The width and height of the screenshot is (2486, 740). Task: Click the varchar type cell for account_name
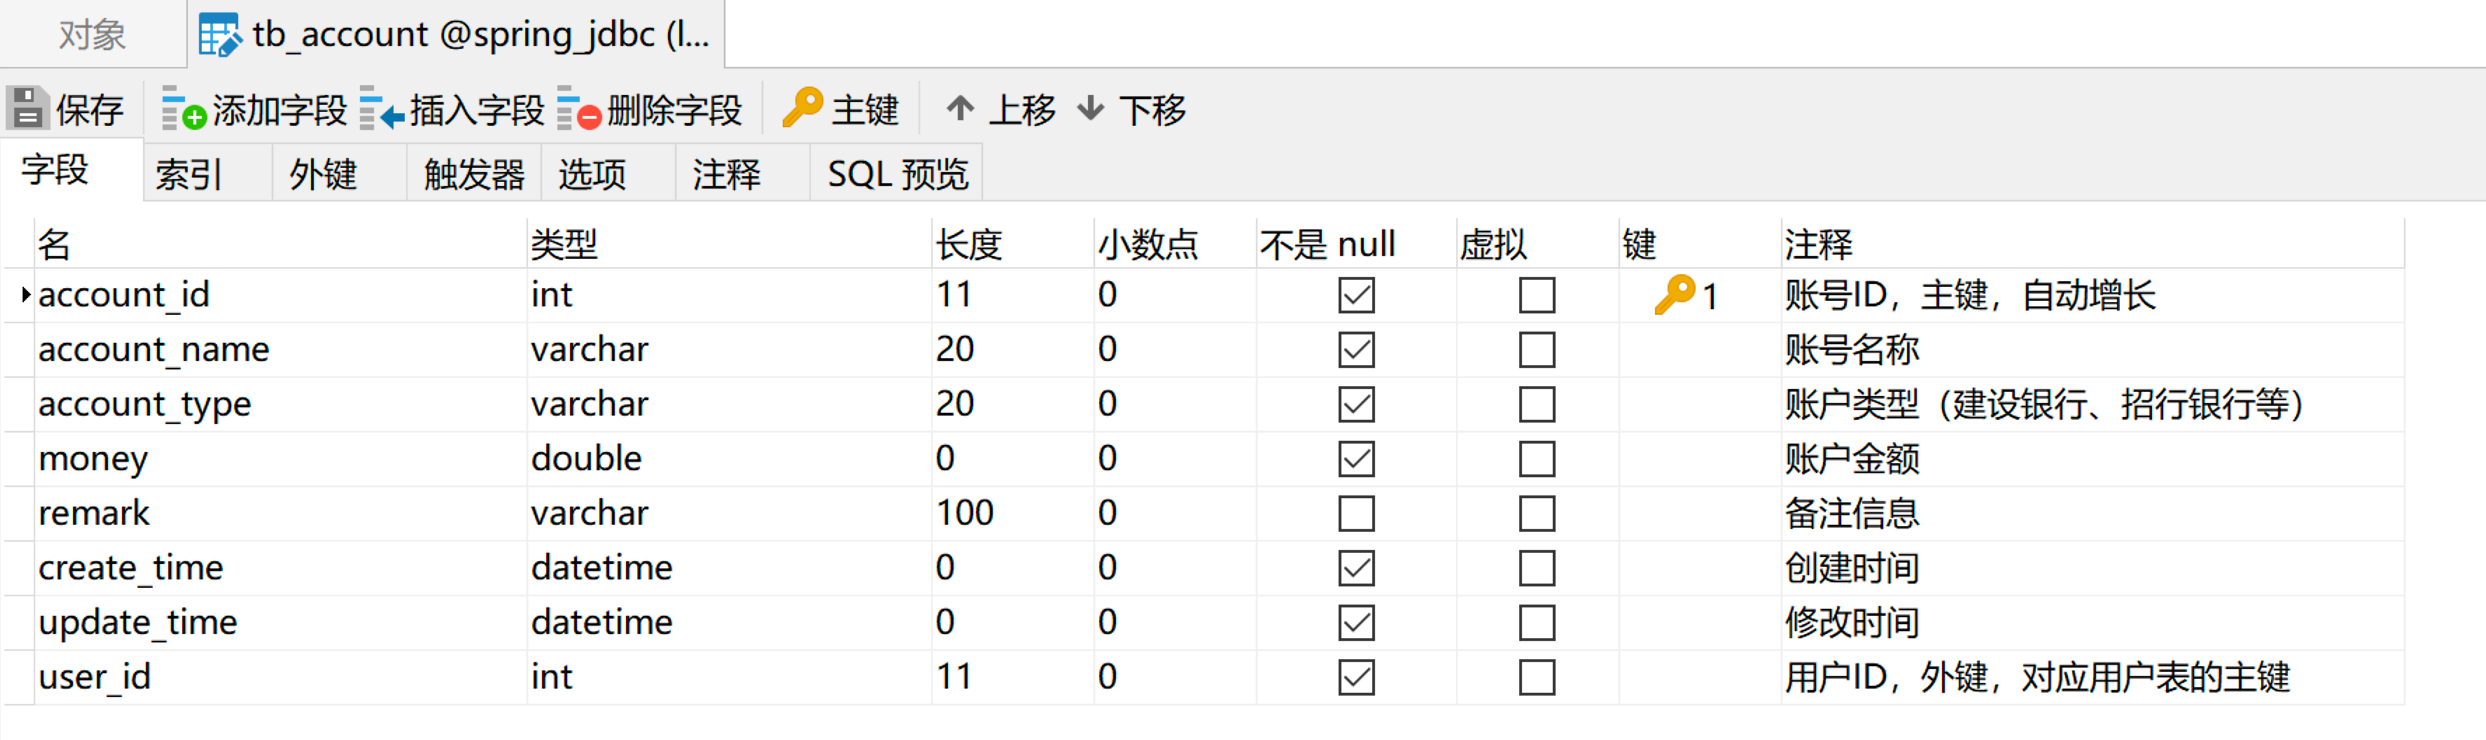coord(590,349)
